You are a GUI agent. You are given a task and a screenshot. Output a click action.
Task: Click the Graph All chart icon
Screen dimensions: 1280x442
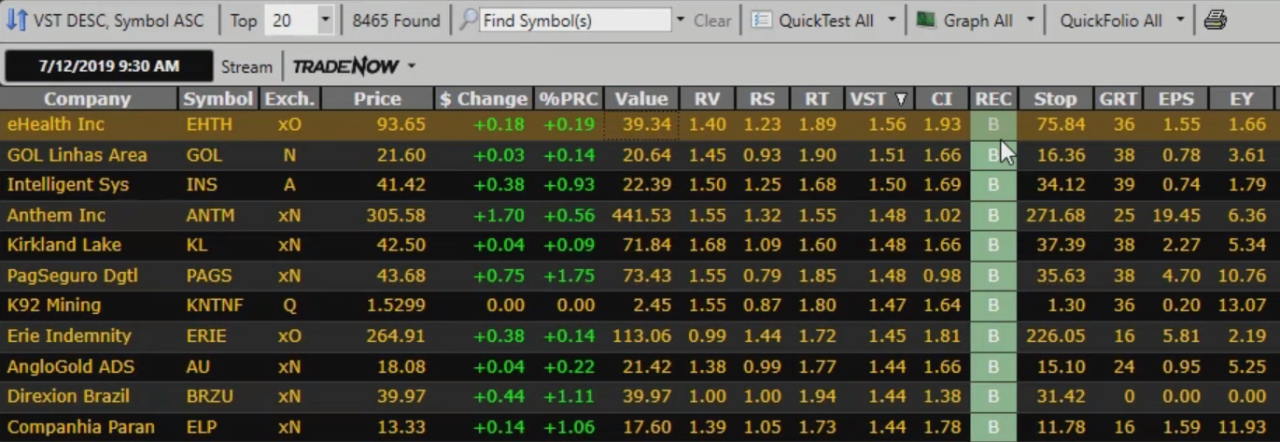[x=927, y=20]
